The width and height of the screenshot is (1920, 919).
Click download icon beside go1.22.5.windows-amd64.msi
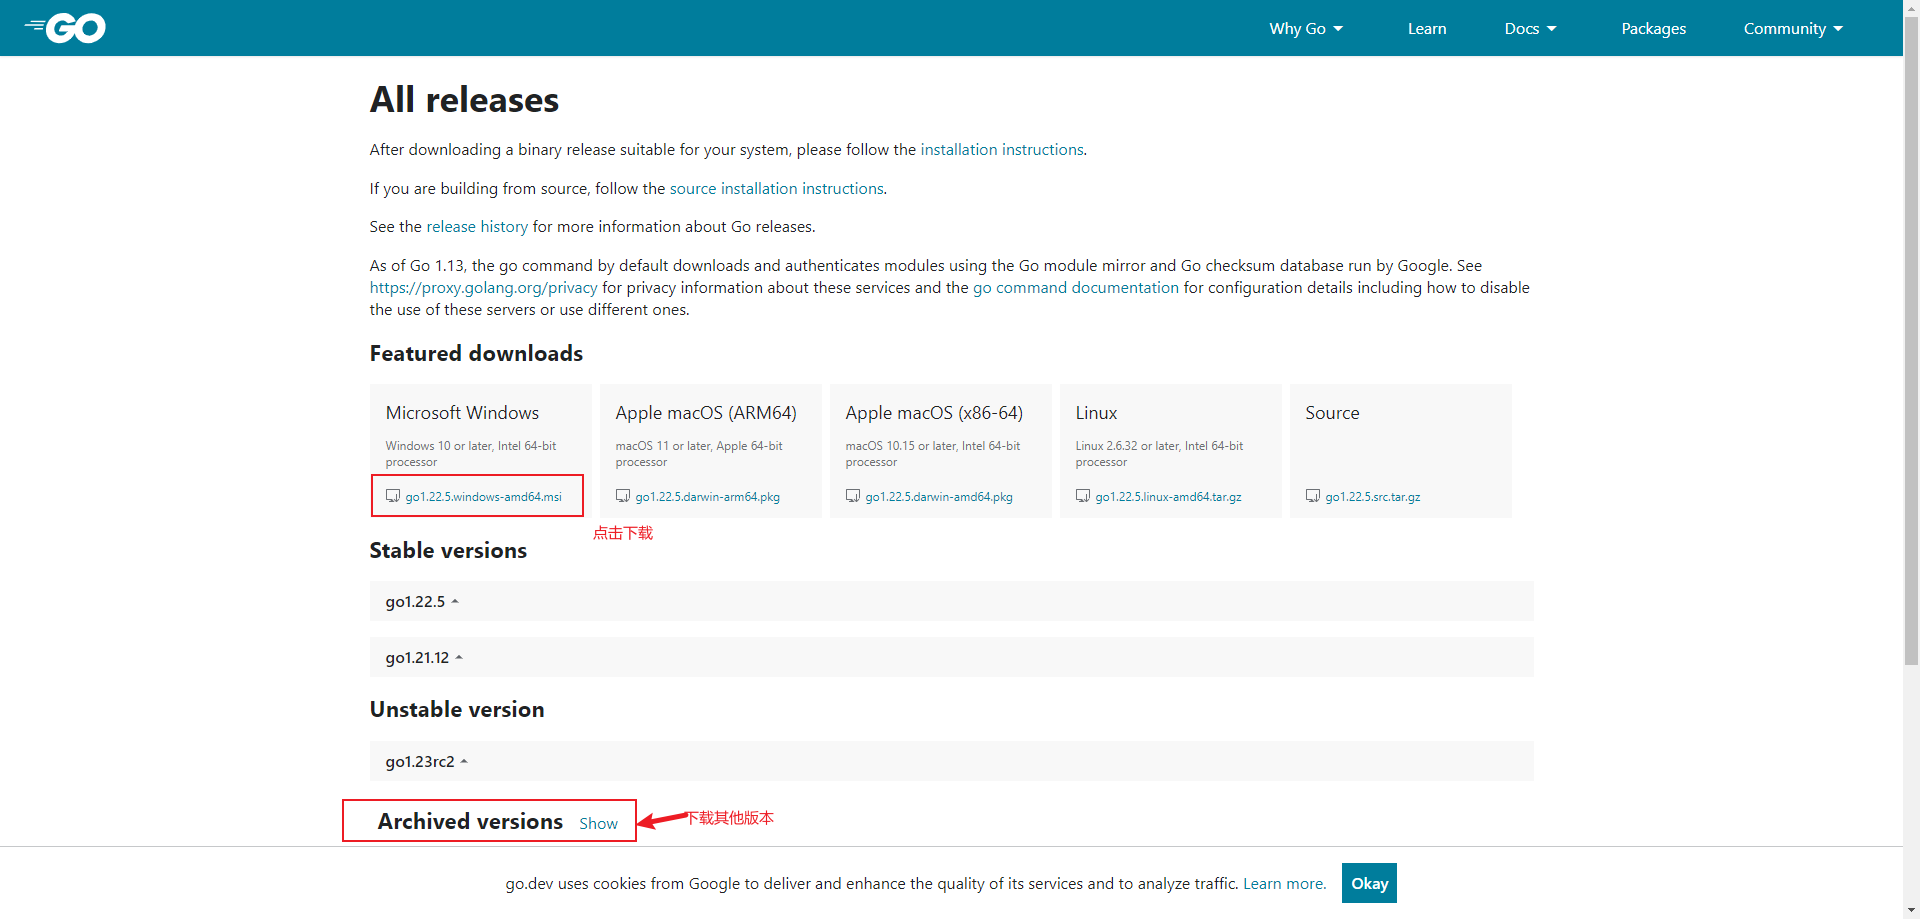pos(393,496)
